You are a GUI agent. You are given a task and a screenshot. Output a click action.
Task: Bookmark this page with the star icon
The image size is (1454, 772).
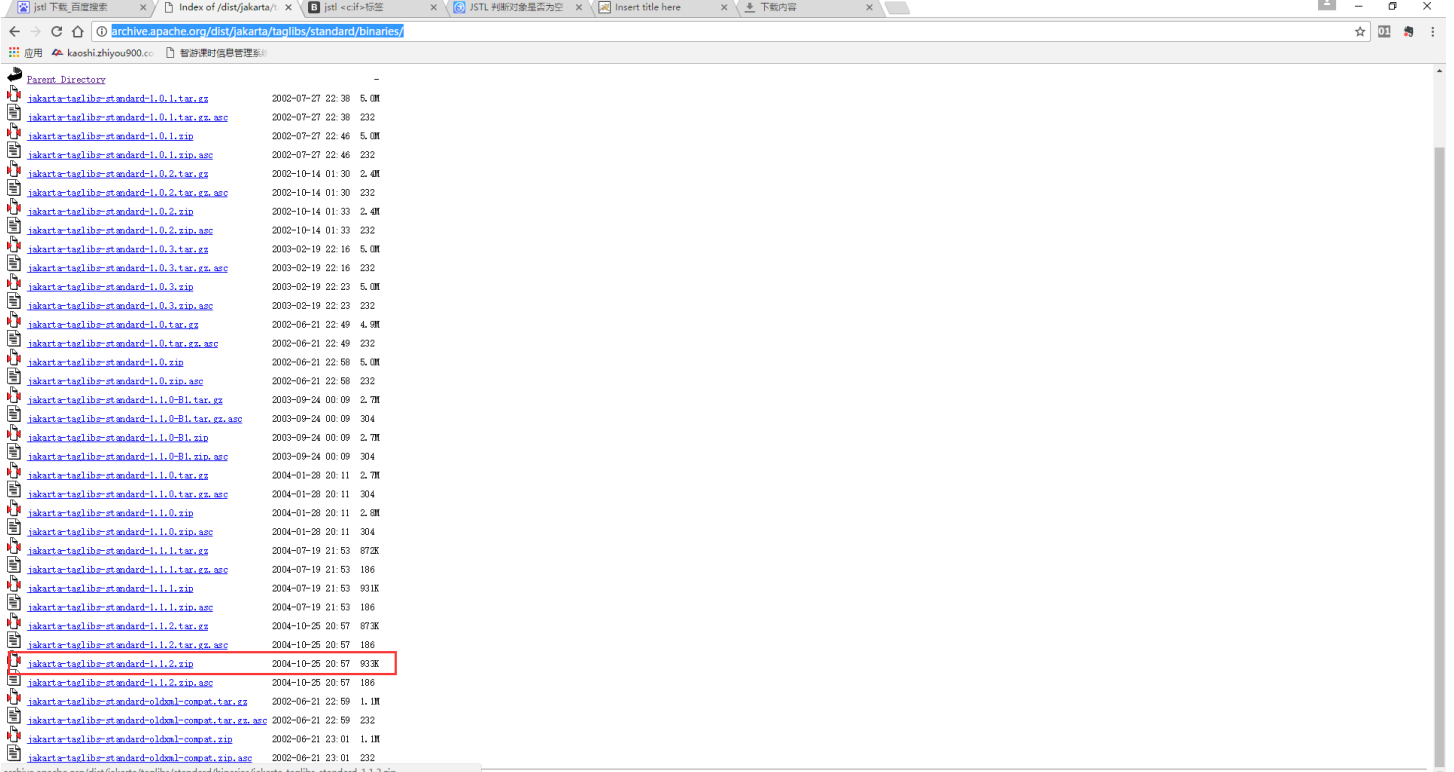(x=1360, y=32)
